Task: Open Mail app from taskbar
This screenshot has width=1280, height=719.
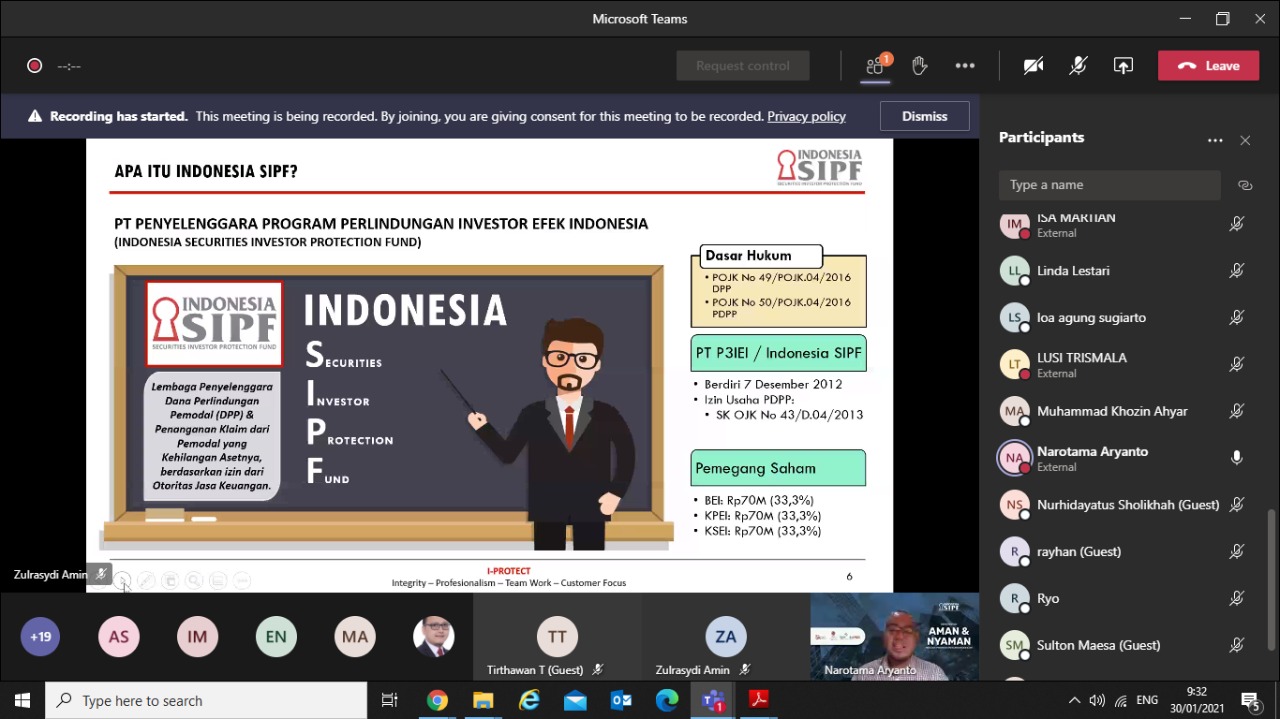Action: 575,700
